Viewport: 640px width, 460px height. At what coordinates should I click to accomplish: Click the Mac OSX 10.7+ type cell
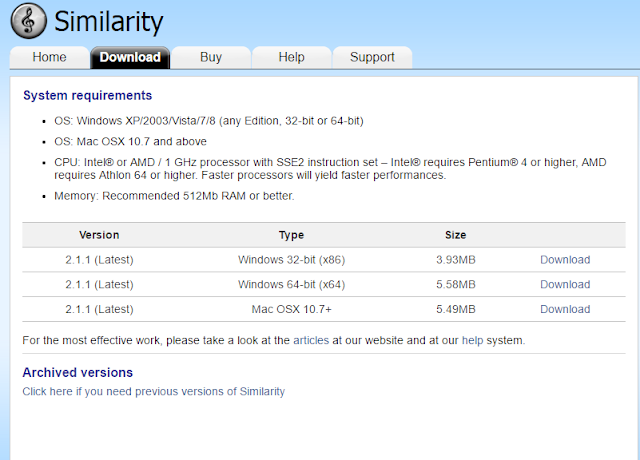point(291,309)
